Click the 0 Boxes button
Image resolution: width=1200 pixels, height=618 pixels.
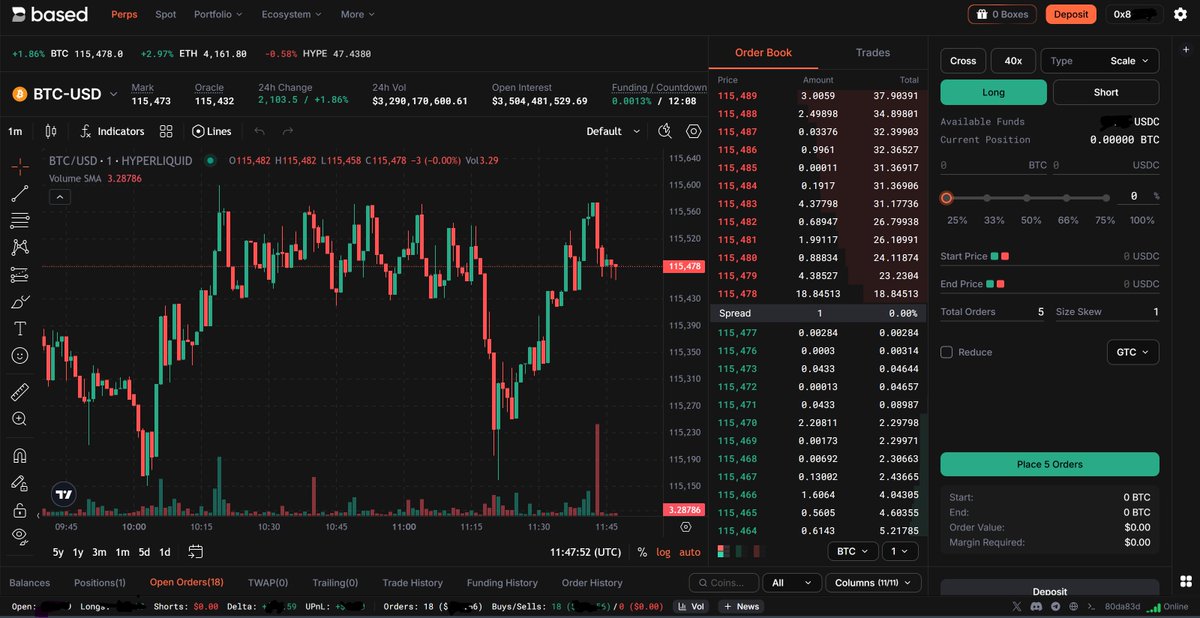(x=1003, y=14)
